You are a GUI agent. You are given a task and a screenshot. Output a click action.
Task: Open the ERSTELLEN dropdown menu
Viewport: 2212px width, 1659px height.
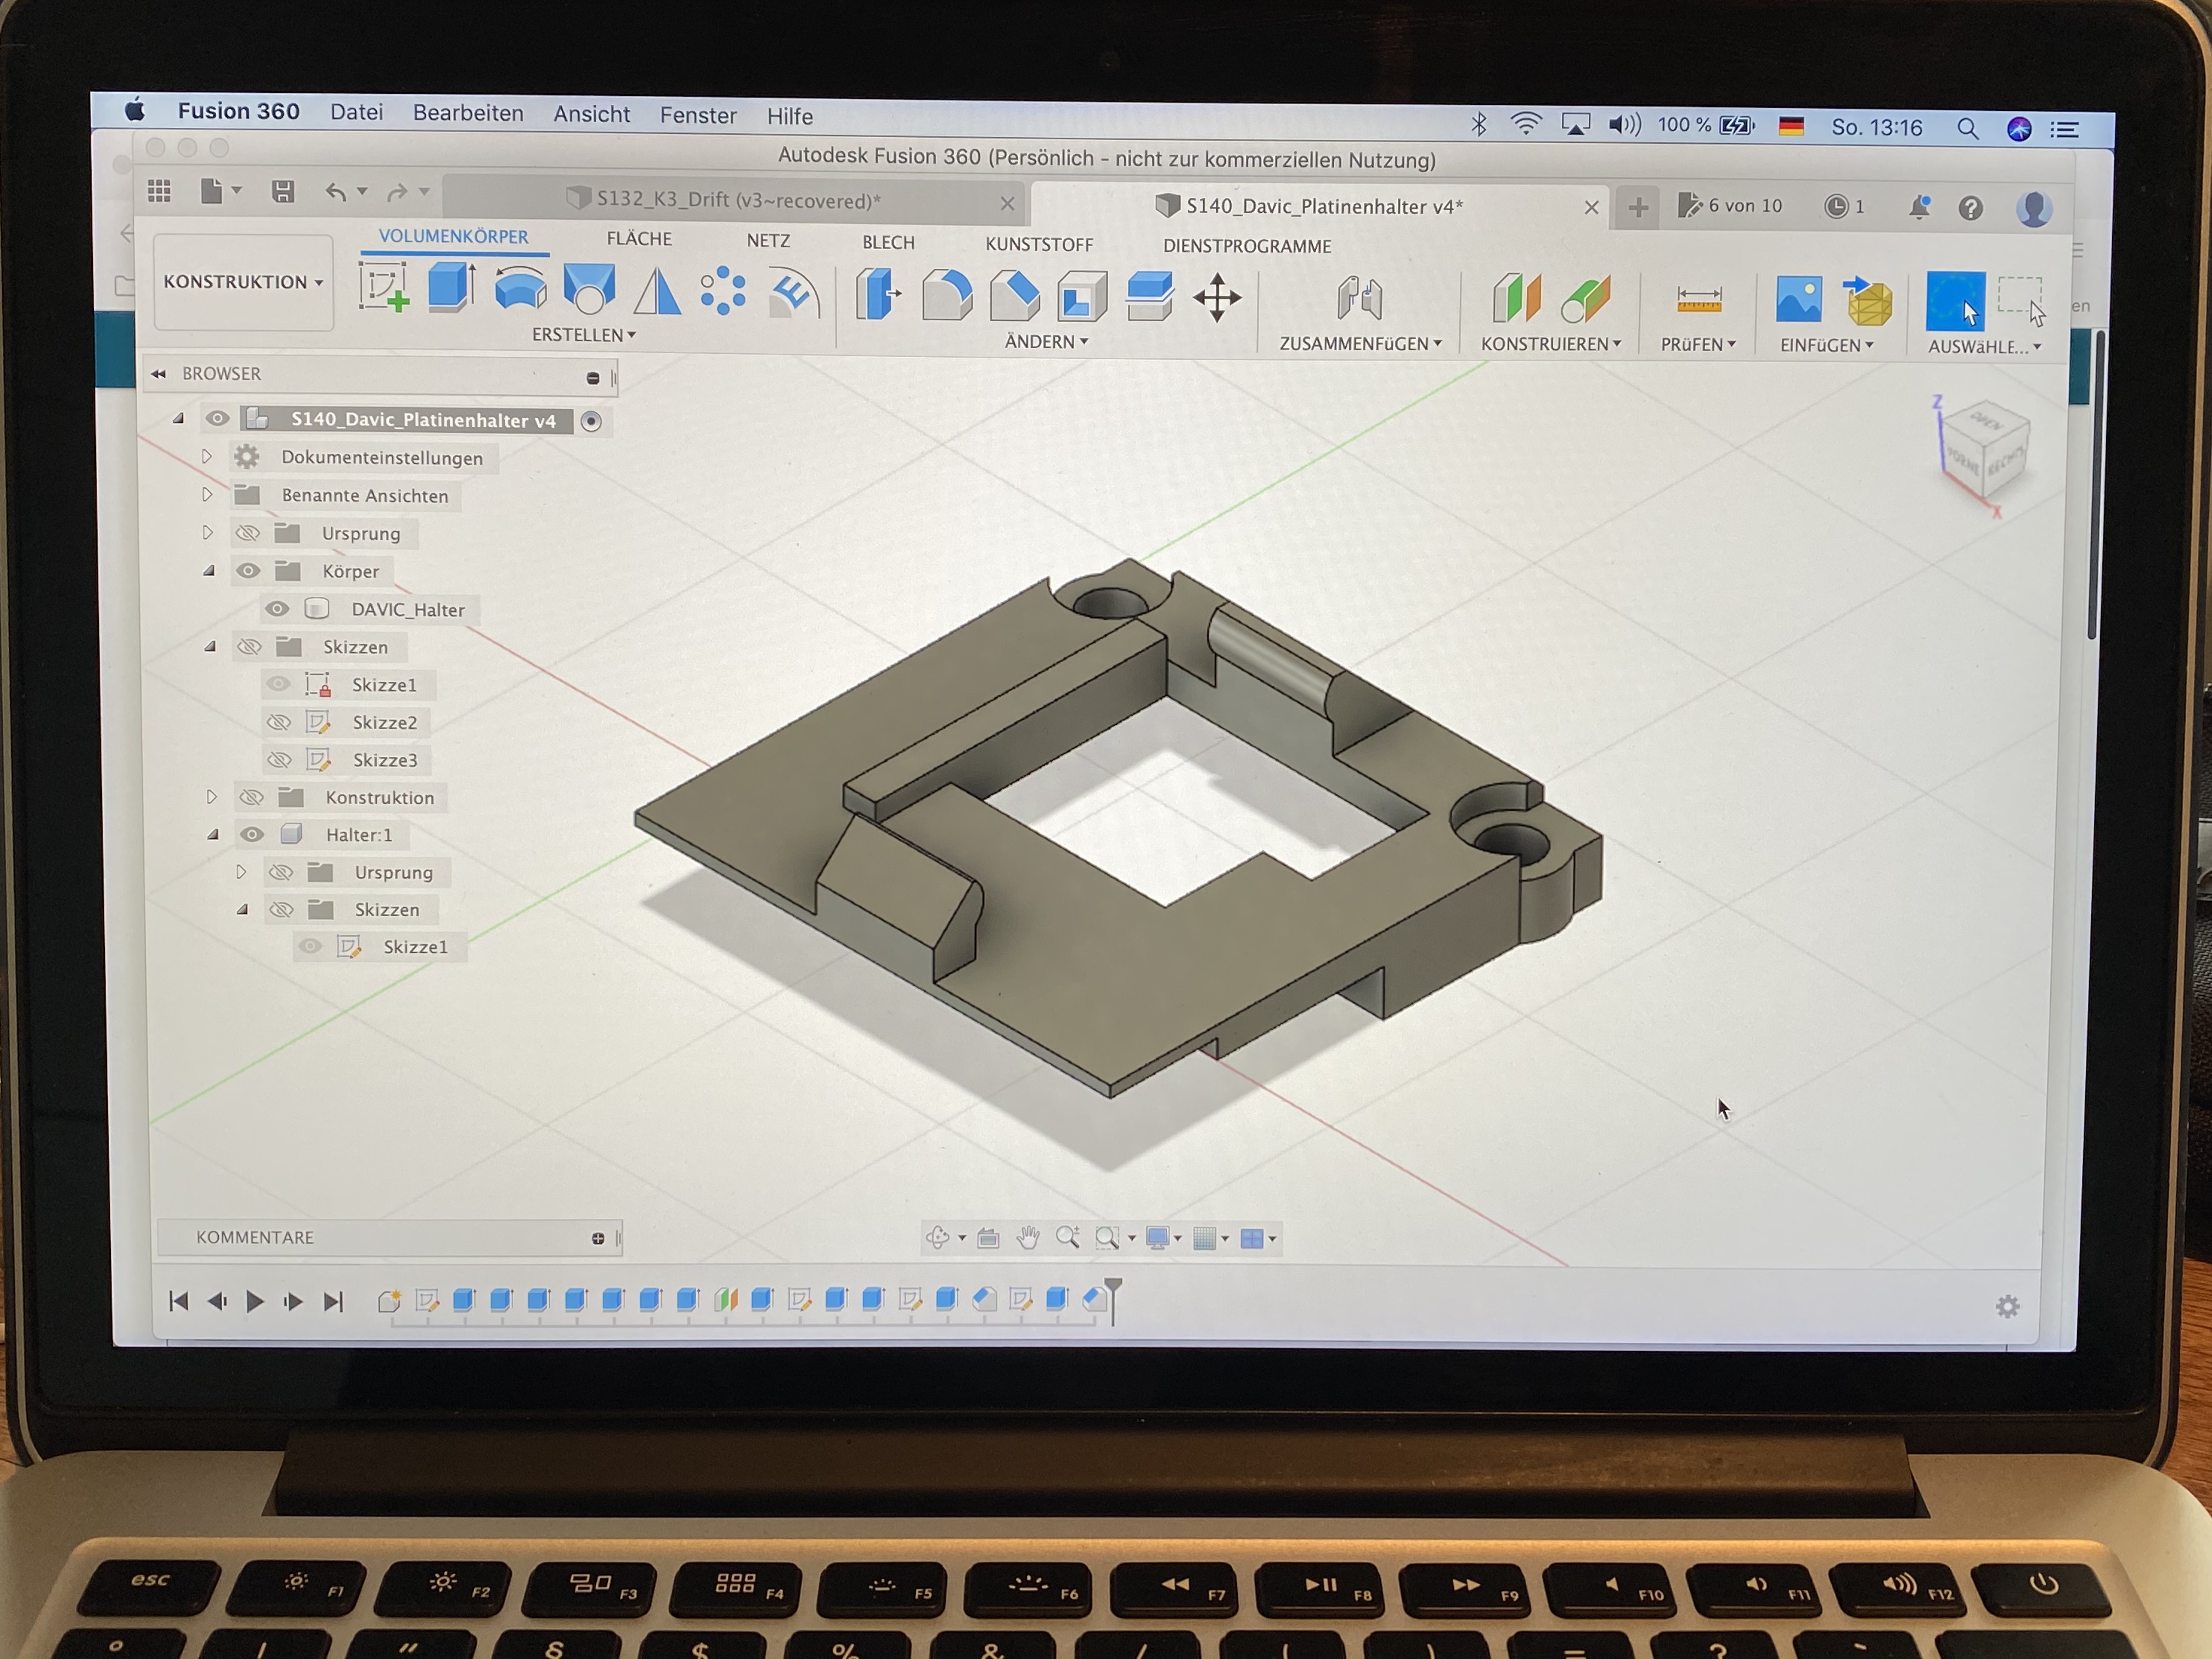[583, 335]
